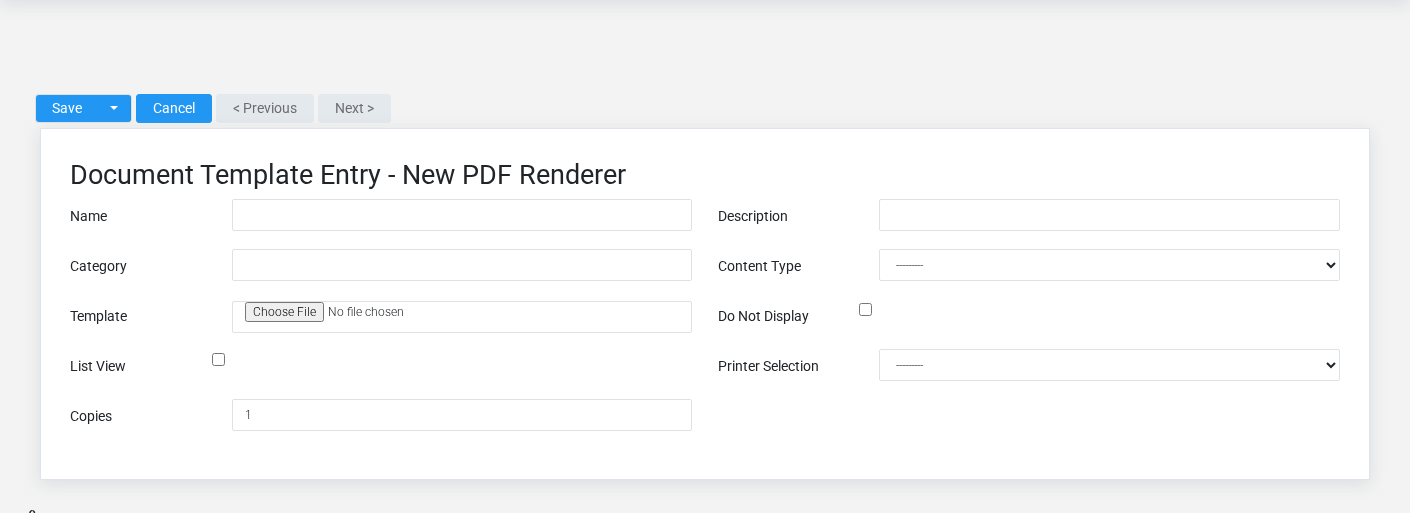Screen dimensions: 1410x513
Task: Toggle the Do Not Display checkbox
Action: (x=865, y=310)
